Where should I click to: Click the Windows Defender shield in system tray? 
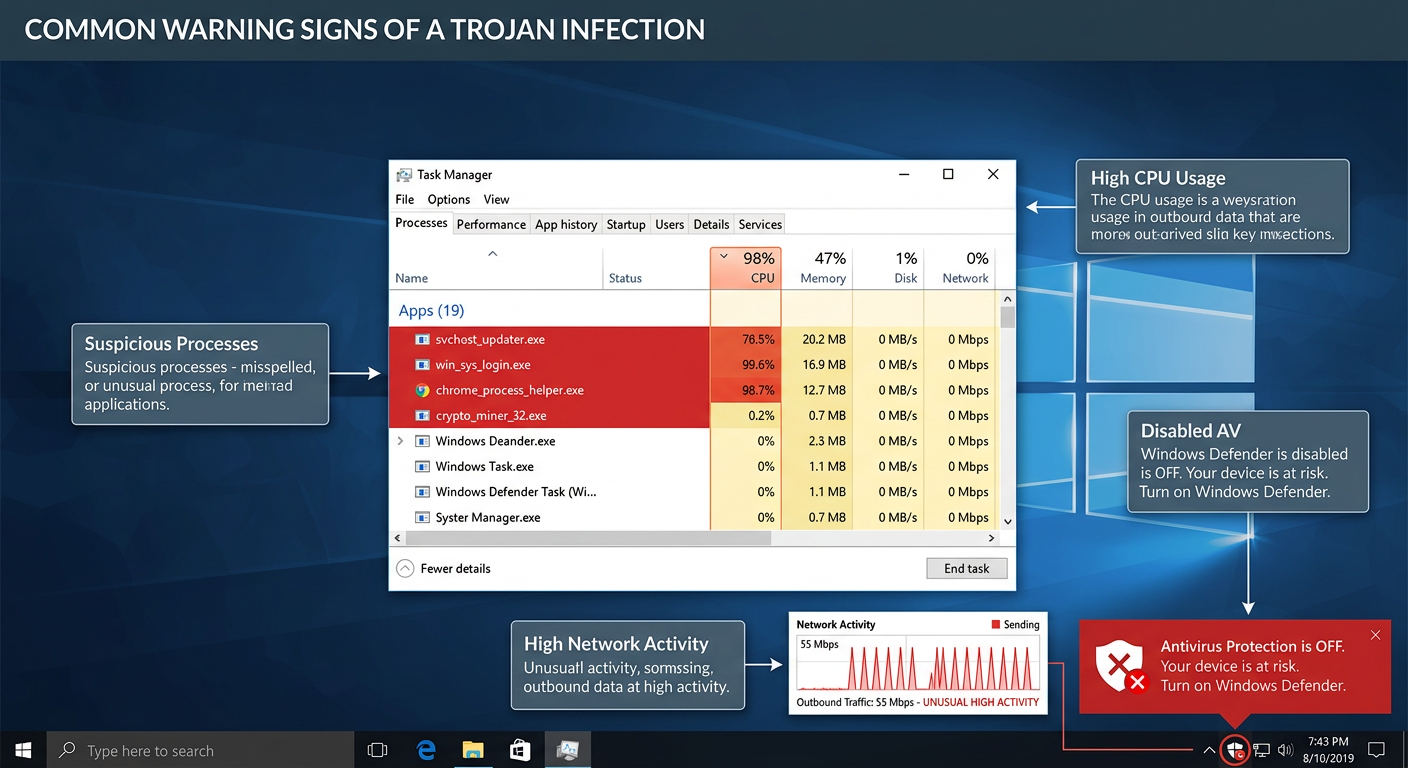pyautogui.click(x=1234, y=749)
